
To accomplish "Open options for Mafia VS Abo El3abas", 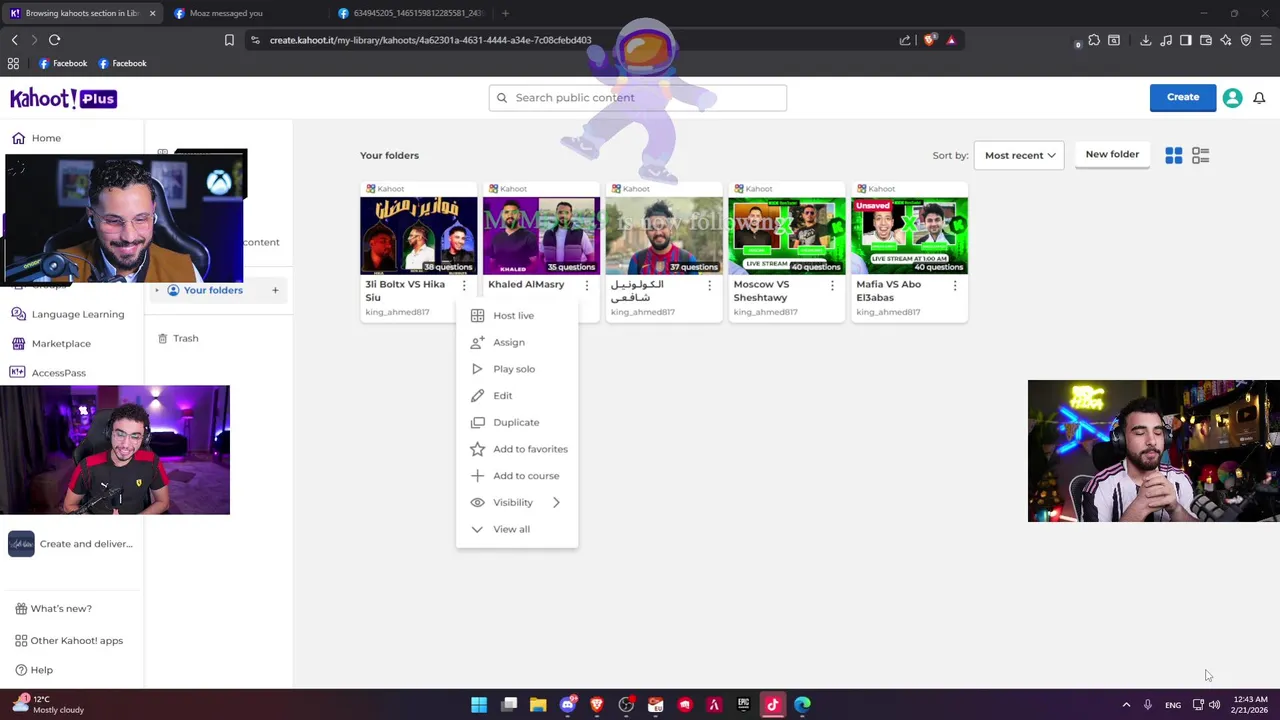I will click(x=955, y=285).
